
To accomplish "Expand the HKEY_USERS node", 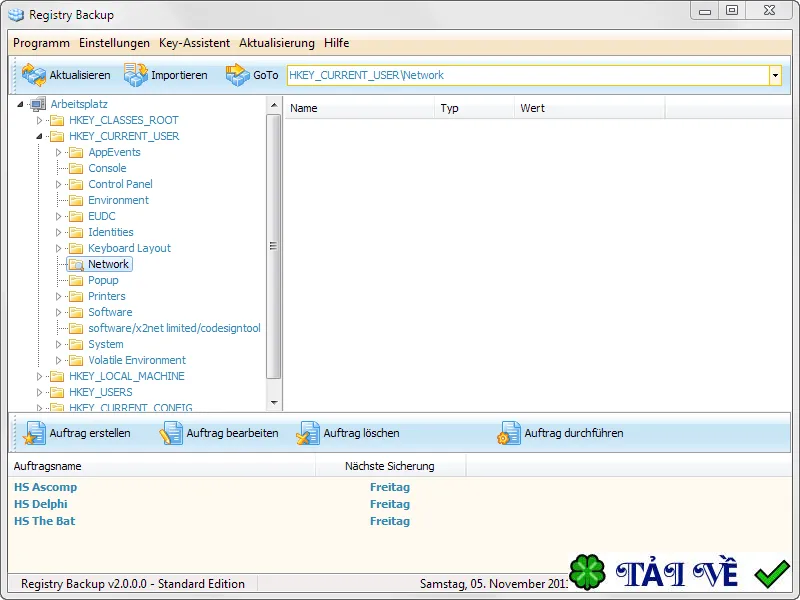I will (39, 392).
